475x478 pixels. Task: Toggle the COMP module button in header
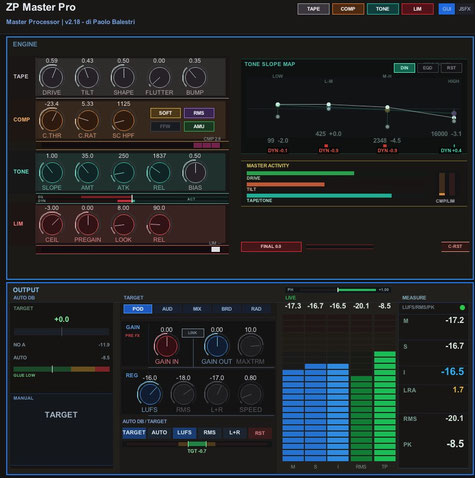pos(348,9)
